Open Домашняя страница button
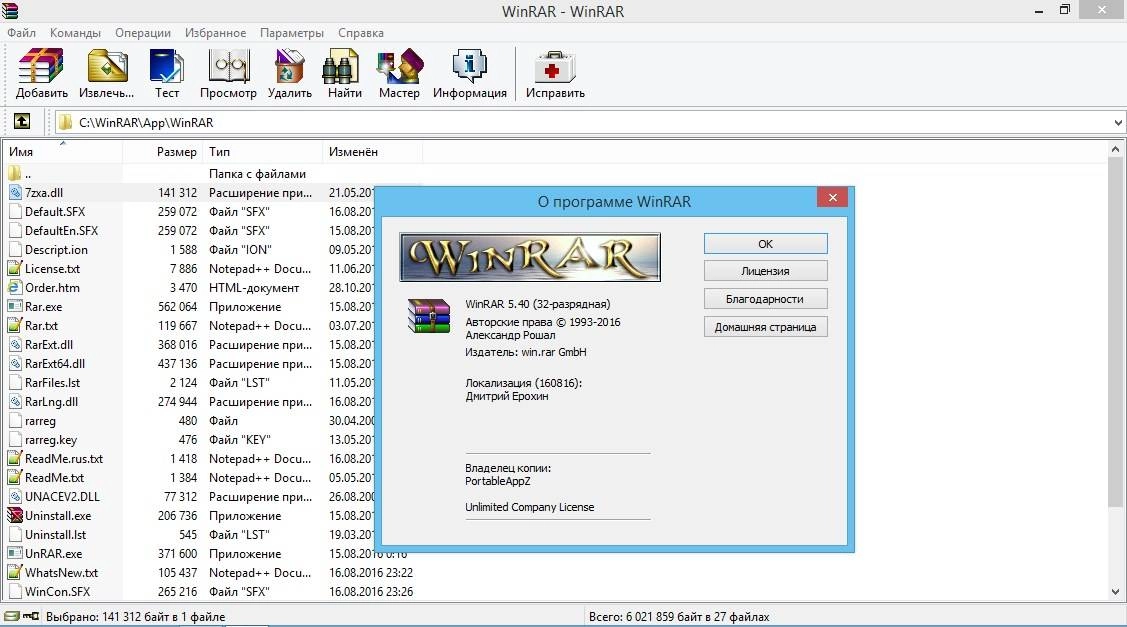 pos(765,327)
